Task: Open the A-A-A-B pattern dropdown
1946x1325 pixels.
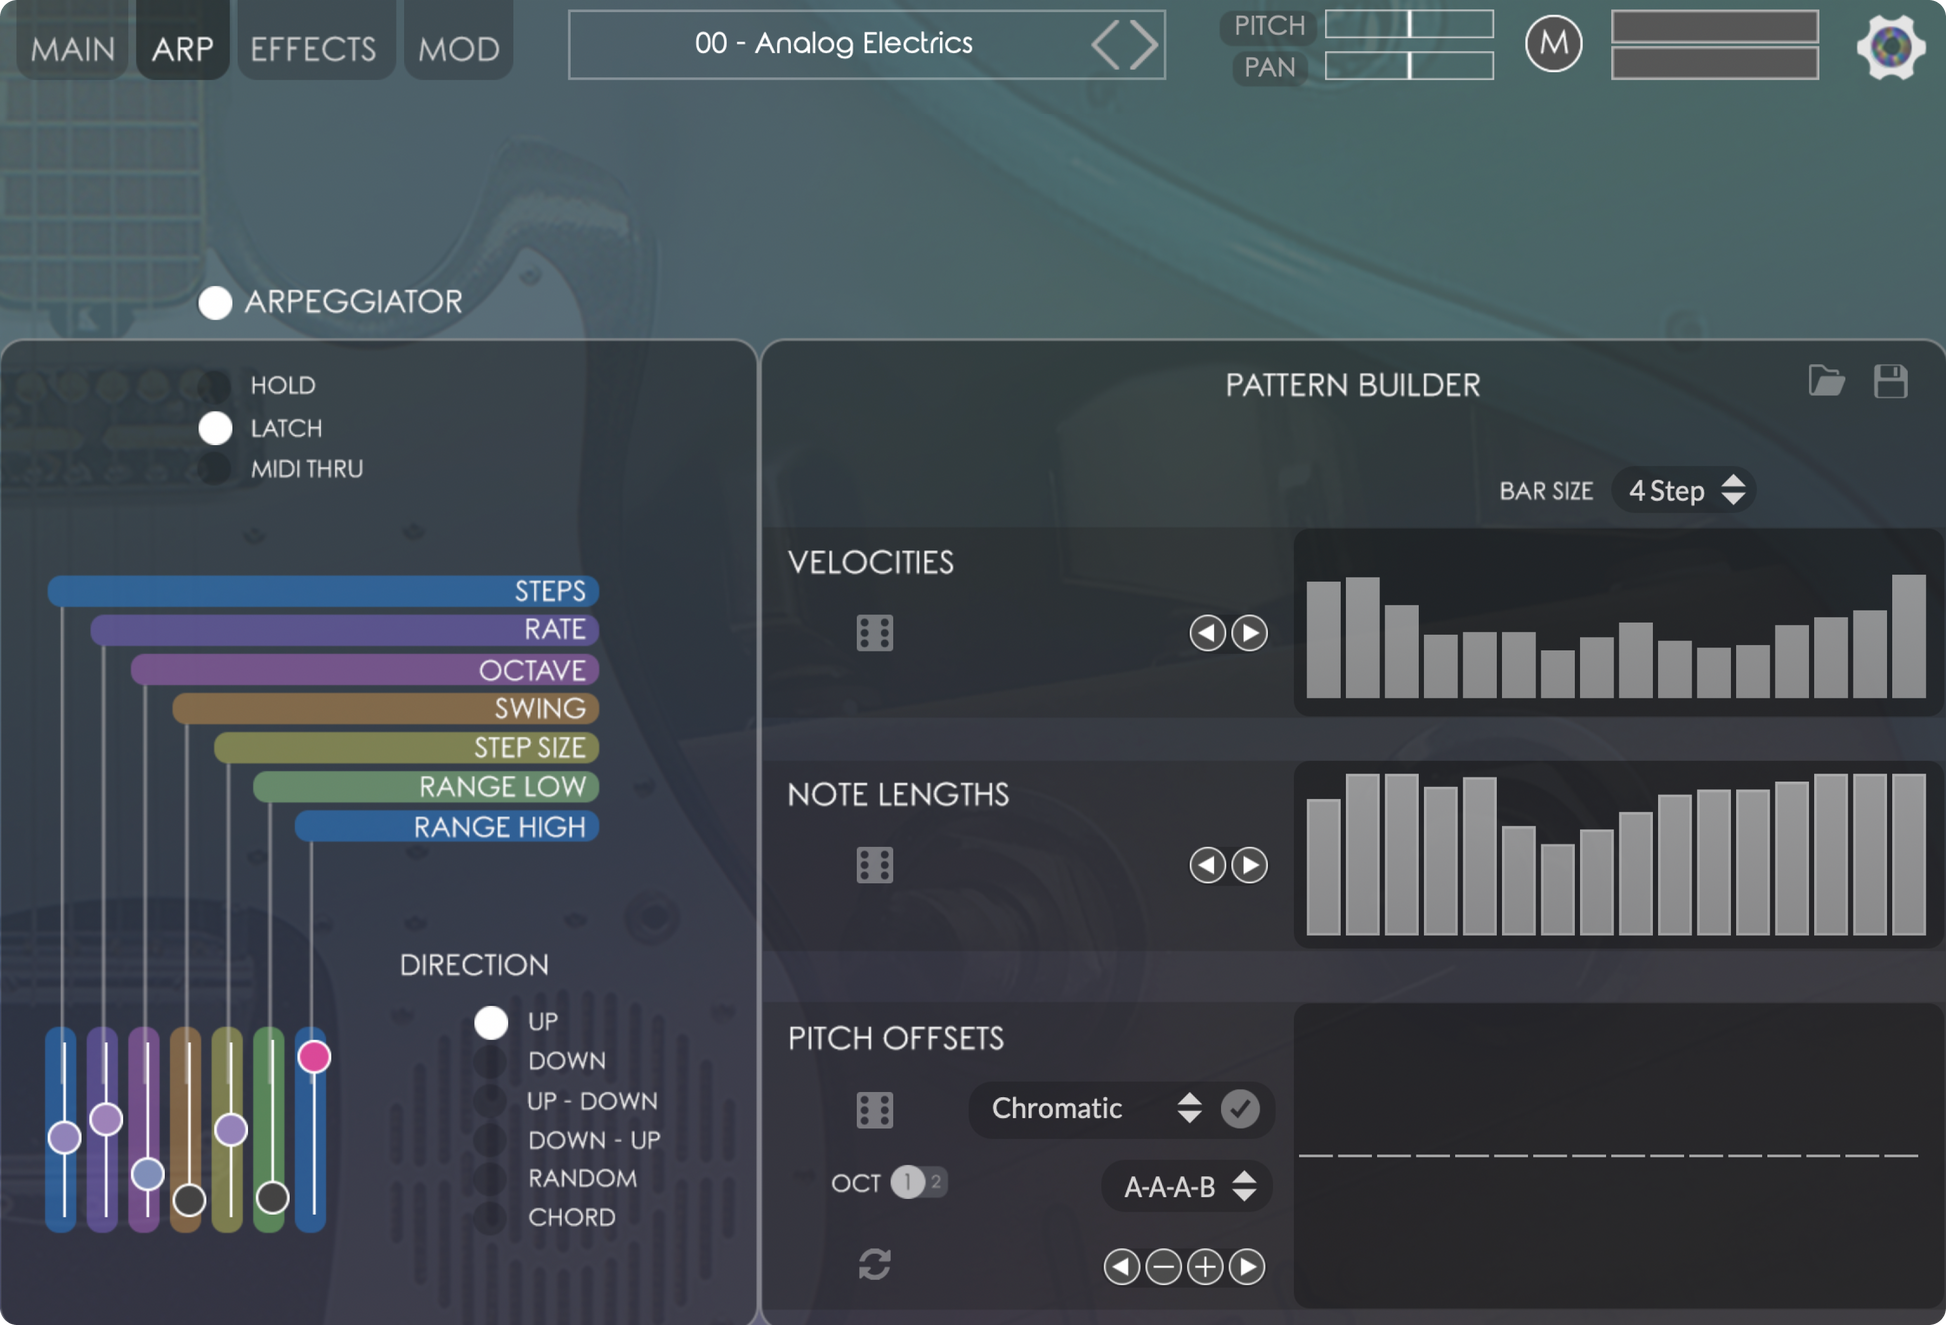Action: tap(1187, 1187)
